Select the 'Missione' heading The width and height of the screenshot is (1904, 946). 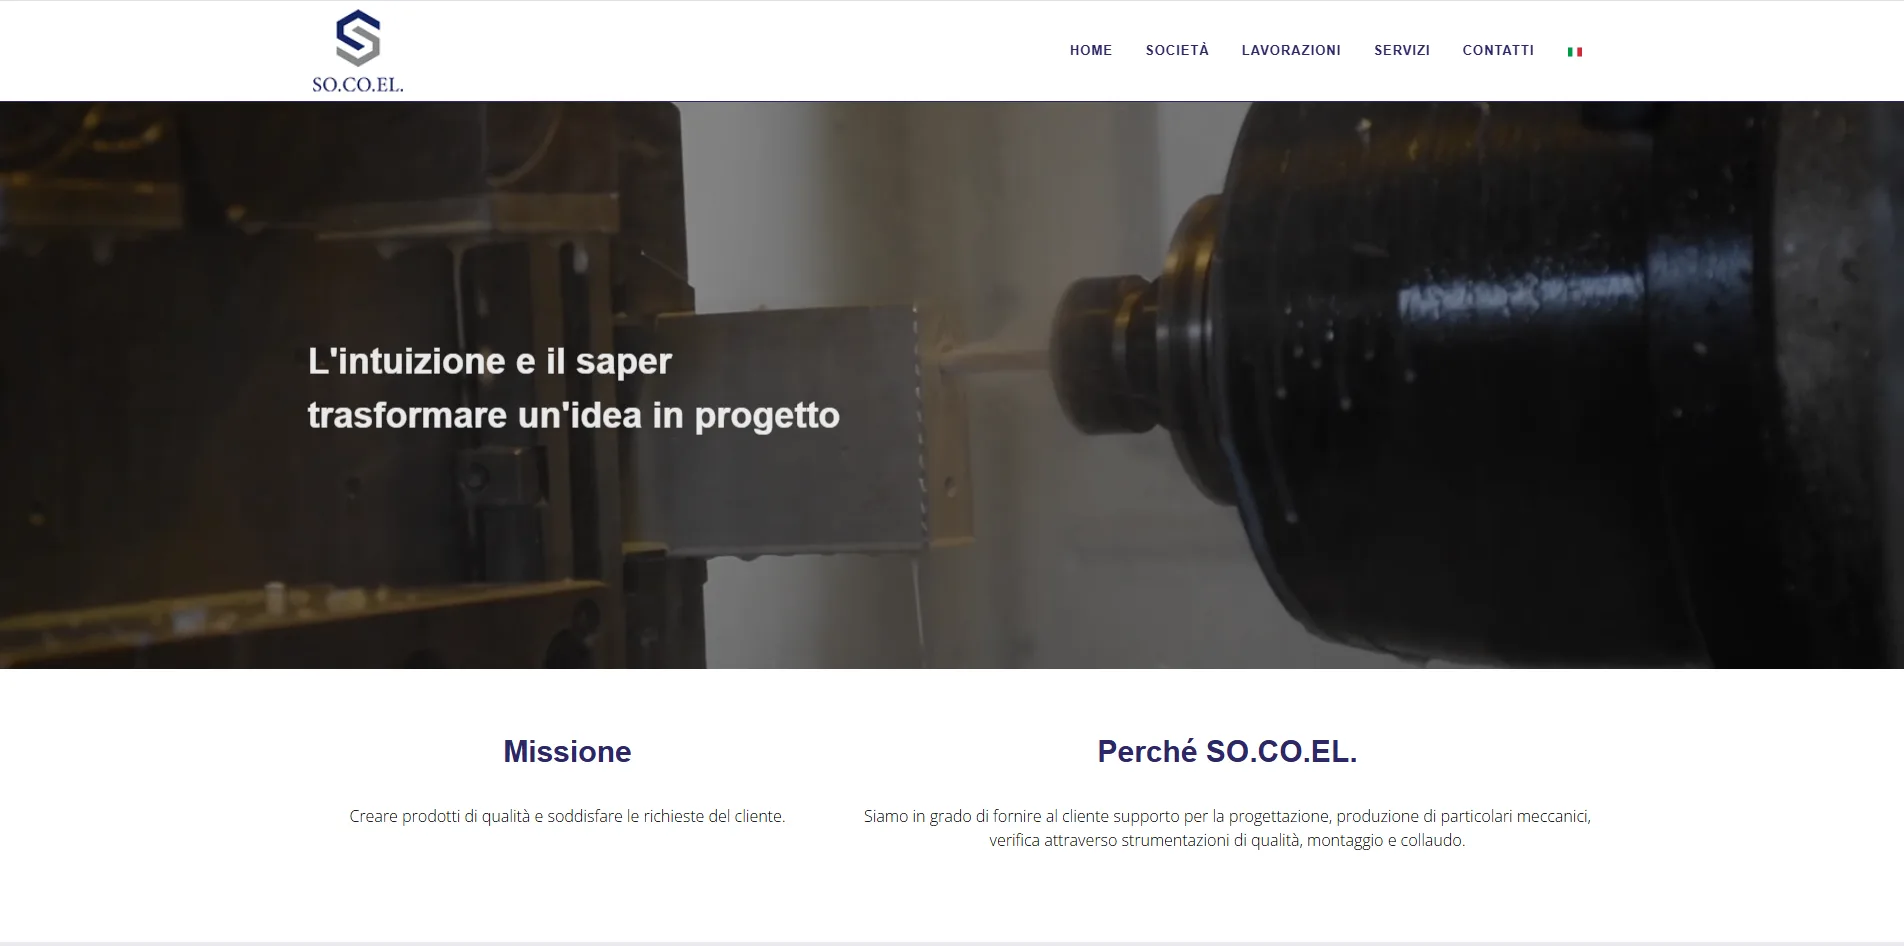[567, 751]
